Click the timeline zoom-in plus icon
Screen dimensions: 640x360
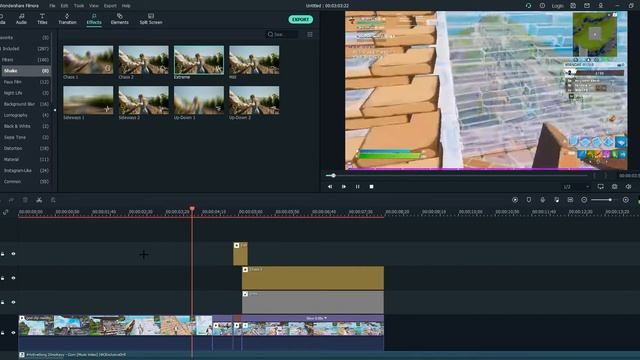pyautogui.click(x=626, y=200)
